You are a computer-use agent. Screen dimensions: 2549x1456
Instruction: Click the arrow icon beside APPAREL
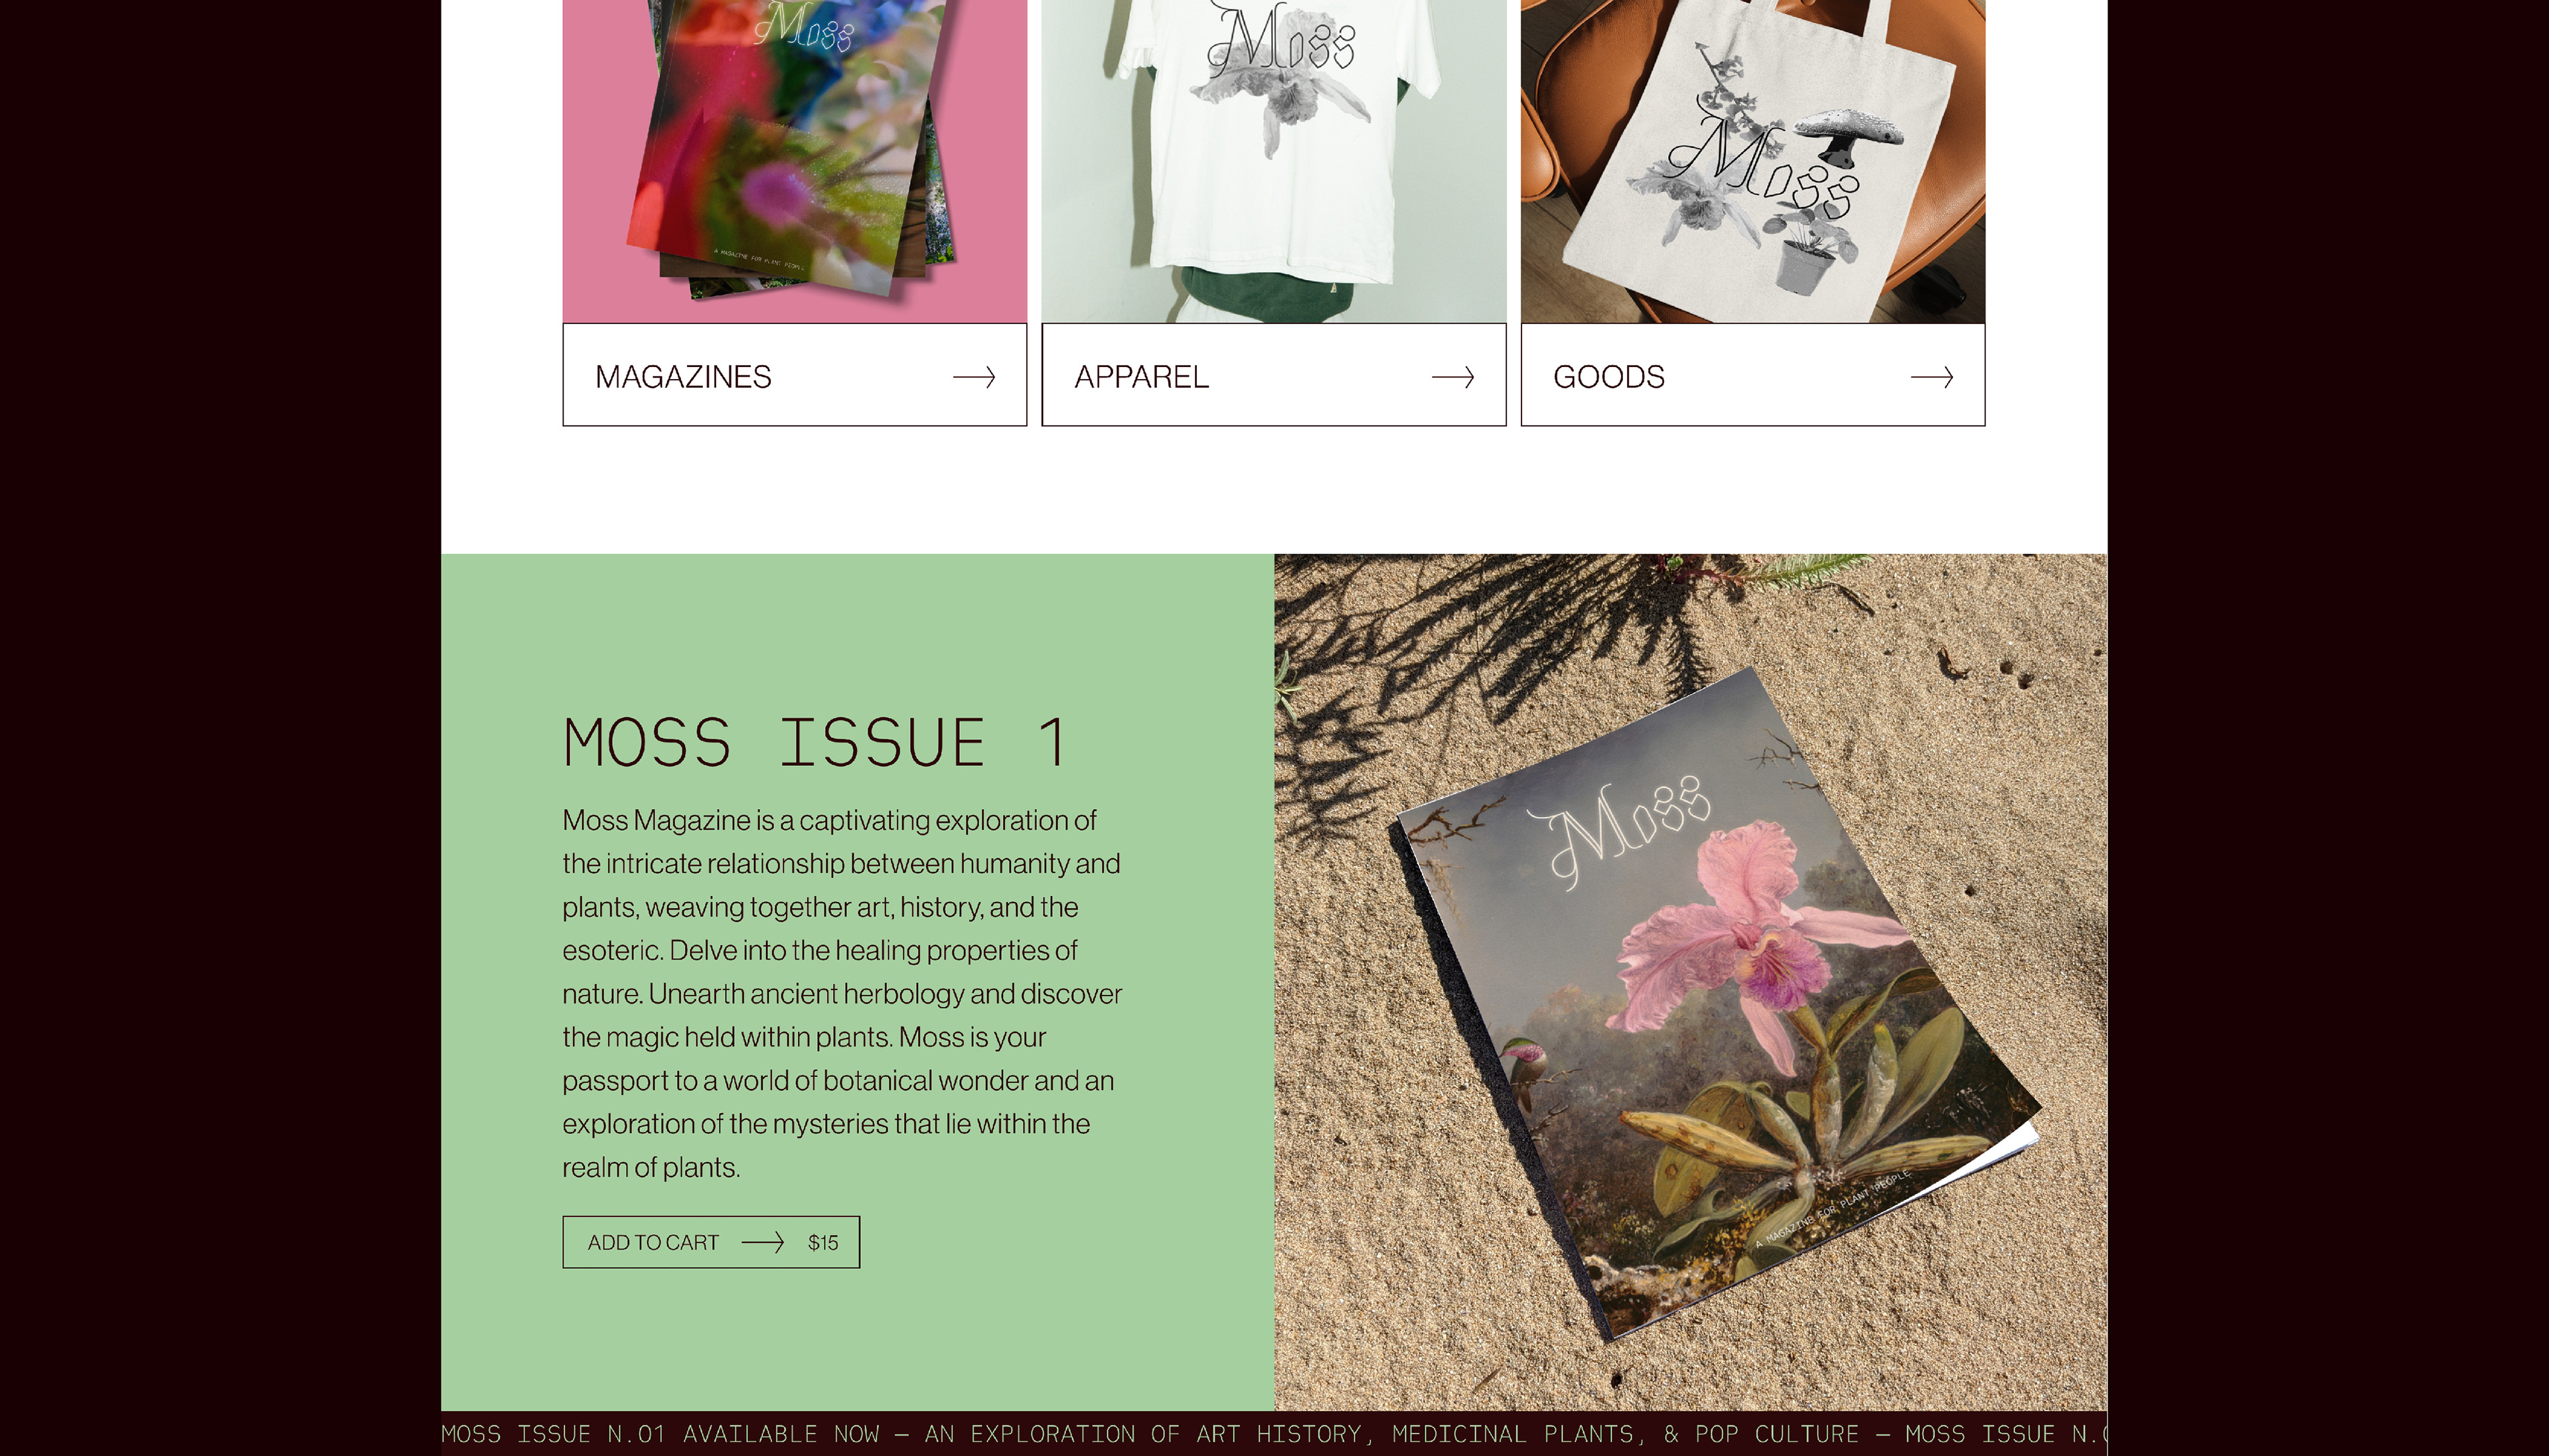pos(1452,377)
